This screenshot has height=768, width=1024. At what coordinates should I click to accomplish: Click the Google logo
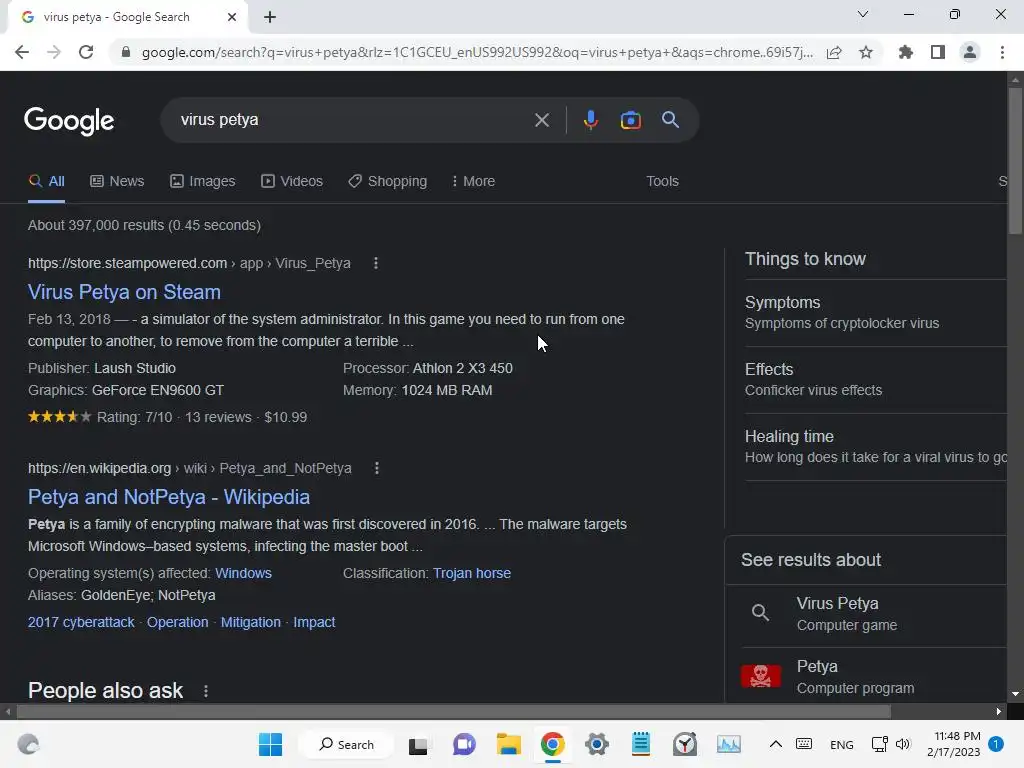(x=69, y=121)
